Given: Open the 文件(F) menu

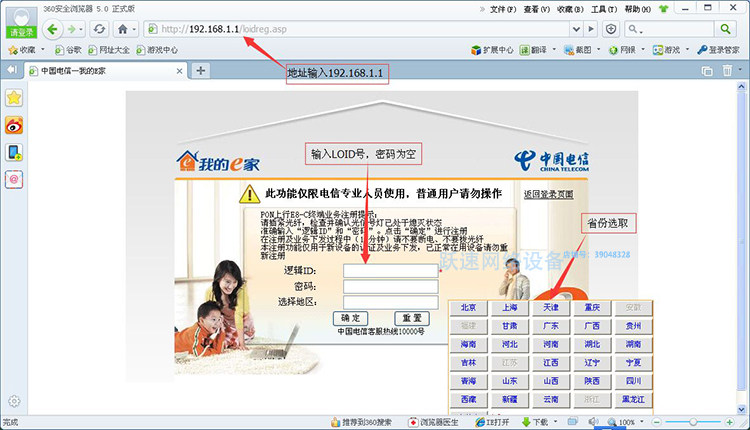Looking at the screenshot, I should pos(503,9).
